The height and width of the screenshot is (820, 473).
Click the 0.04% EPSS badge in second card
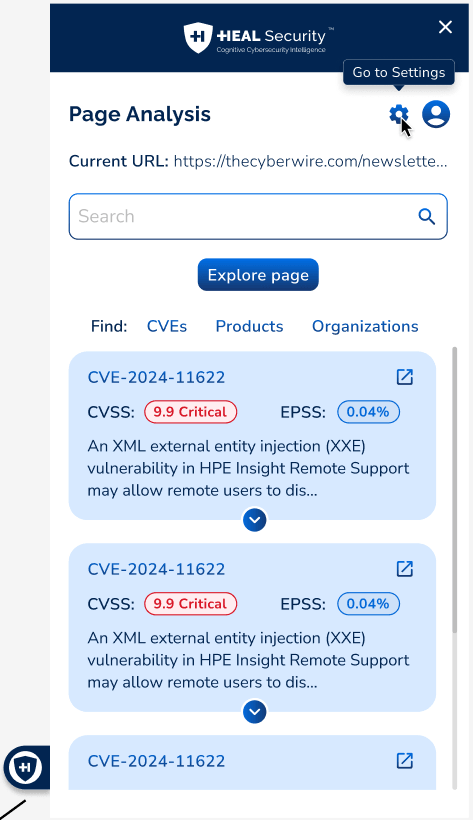click(368, 604)
